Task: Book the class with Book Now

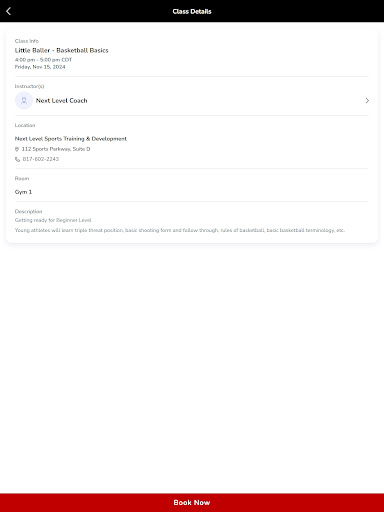Action: tap(192, 502)
